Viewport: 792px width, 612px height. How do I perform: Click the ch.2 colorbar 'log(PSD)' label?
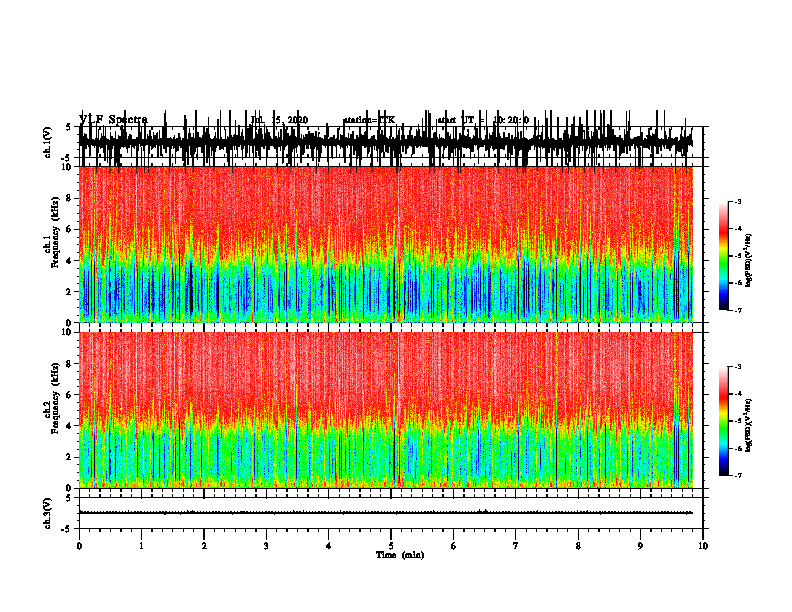(749, 425)
